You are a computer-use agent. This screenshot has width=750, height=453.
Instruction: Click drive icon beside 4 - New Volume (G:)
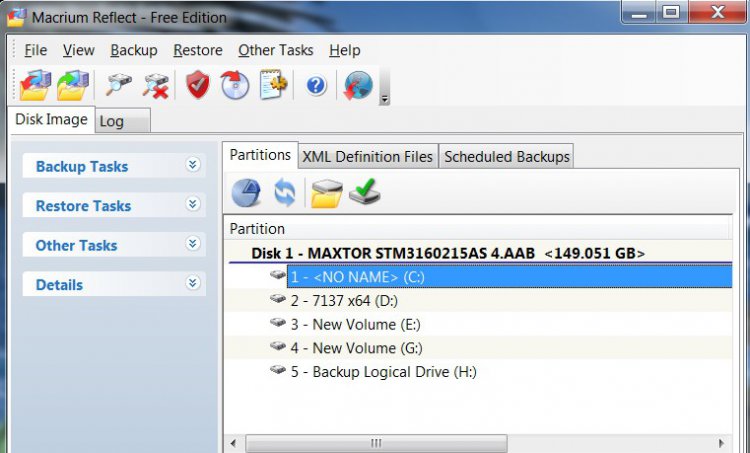click(277, 346)
